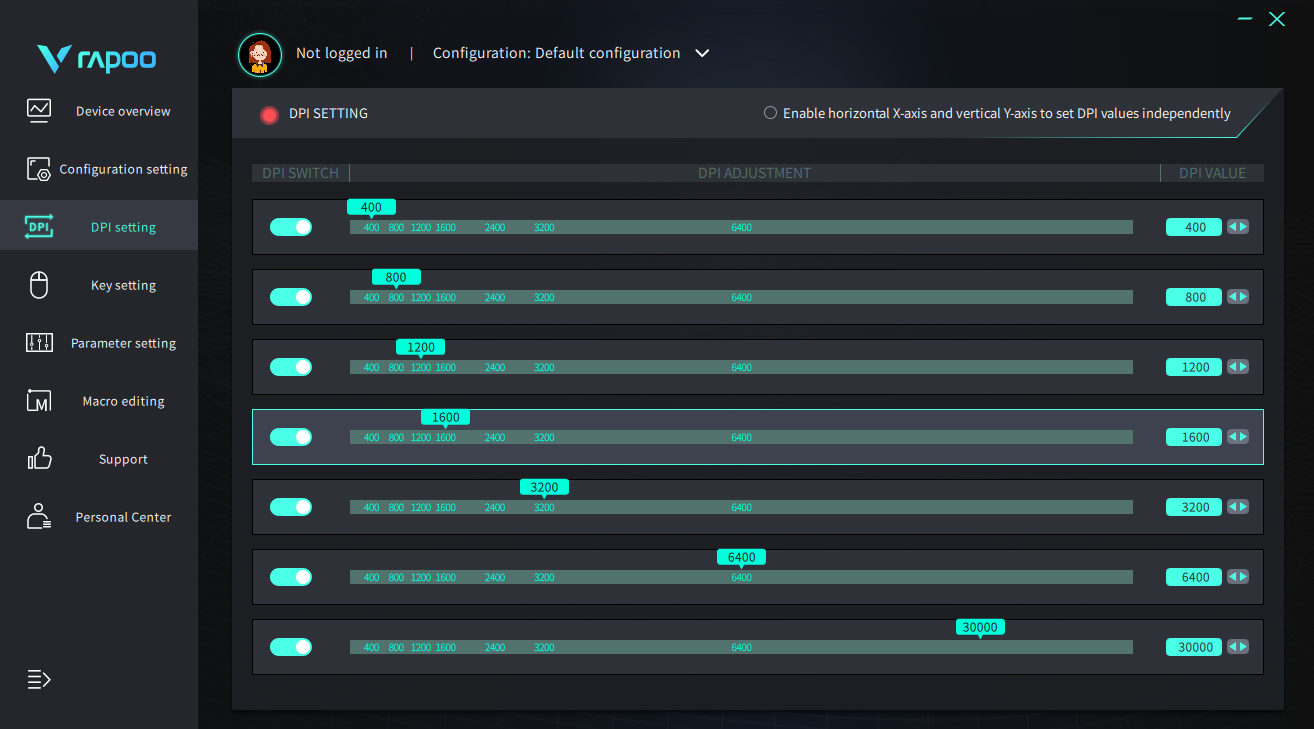Click the 1600 slider handle bubble

446,417
